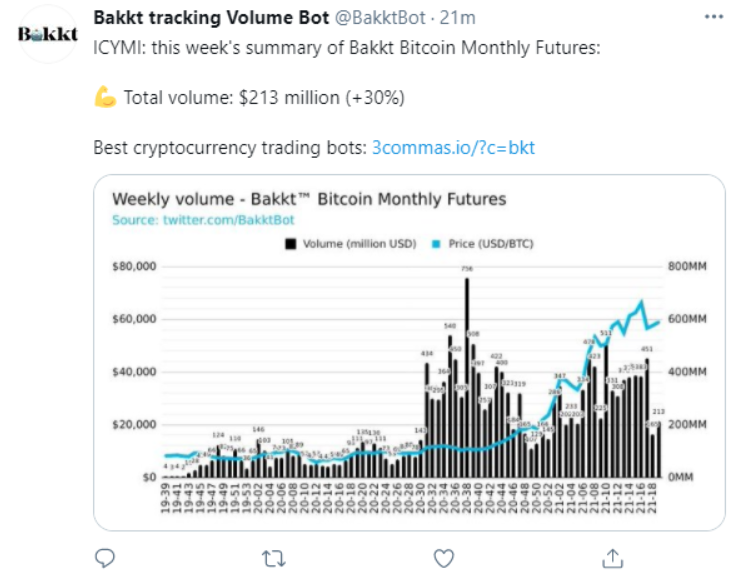Open the Bakkt profile avatar
733x578 pixels.
tap(48, 33)
